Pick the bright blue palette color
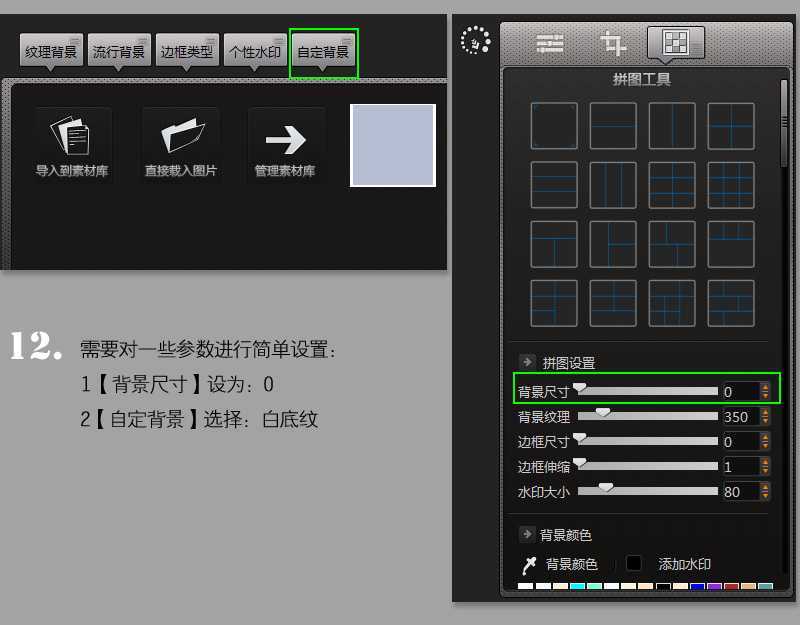The width and height of the screenshot is (800, 625). 697,586
